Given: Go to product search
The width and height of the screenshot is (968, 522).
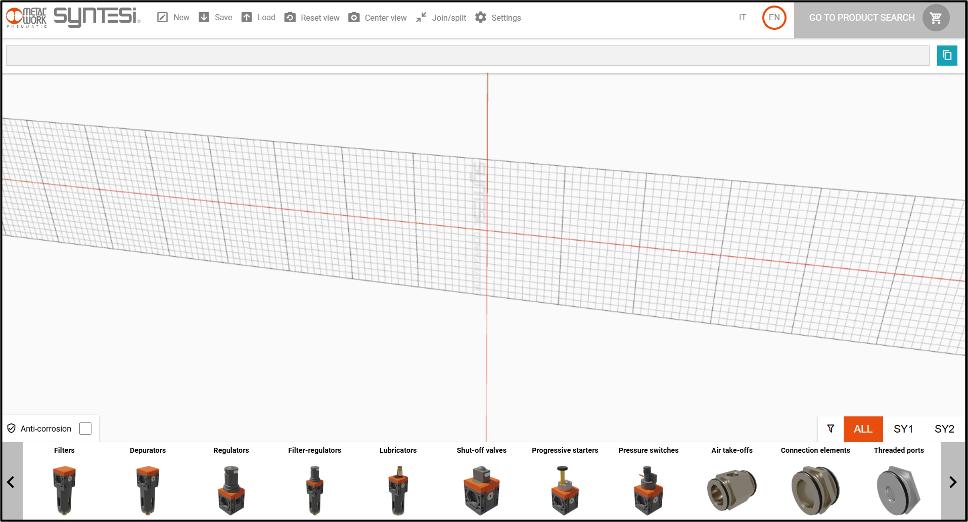Looking at the screenshot, I should (x=861, y=18).
